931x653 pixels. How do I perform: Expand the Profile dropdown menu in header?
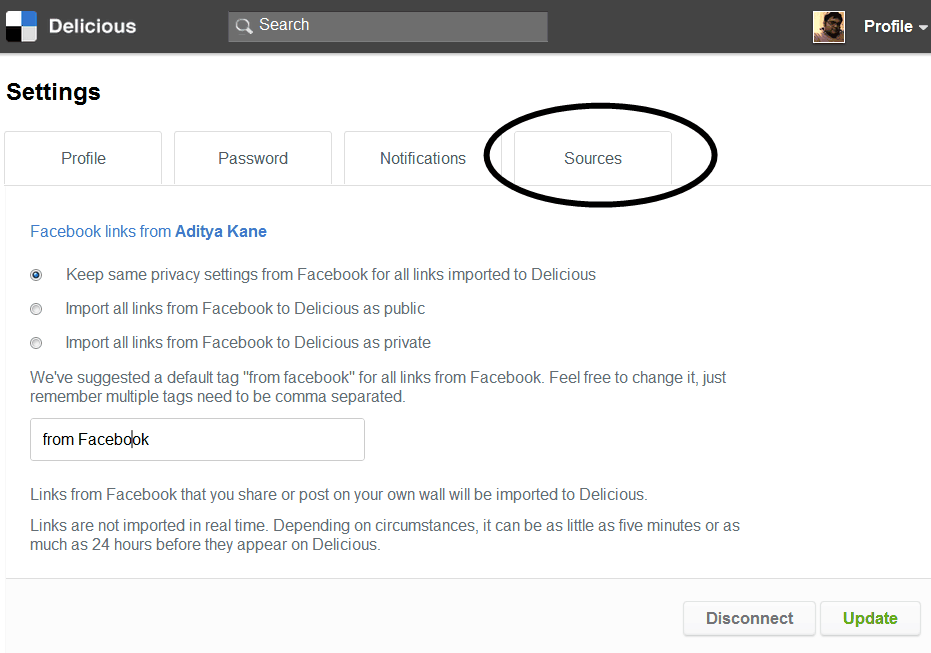[x=895, y=27]
